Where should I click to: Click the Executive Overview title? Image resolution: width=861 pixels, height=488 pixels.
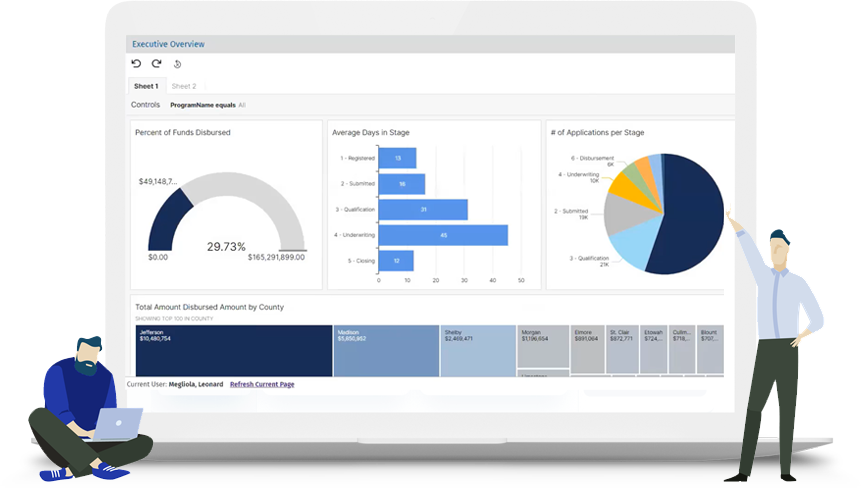(x=168, y=44)
